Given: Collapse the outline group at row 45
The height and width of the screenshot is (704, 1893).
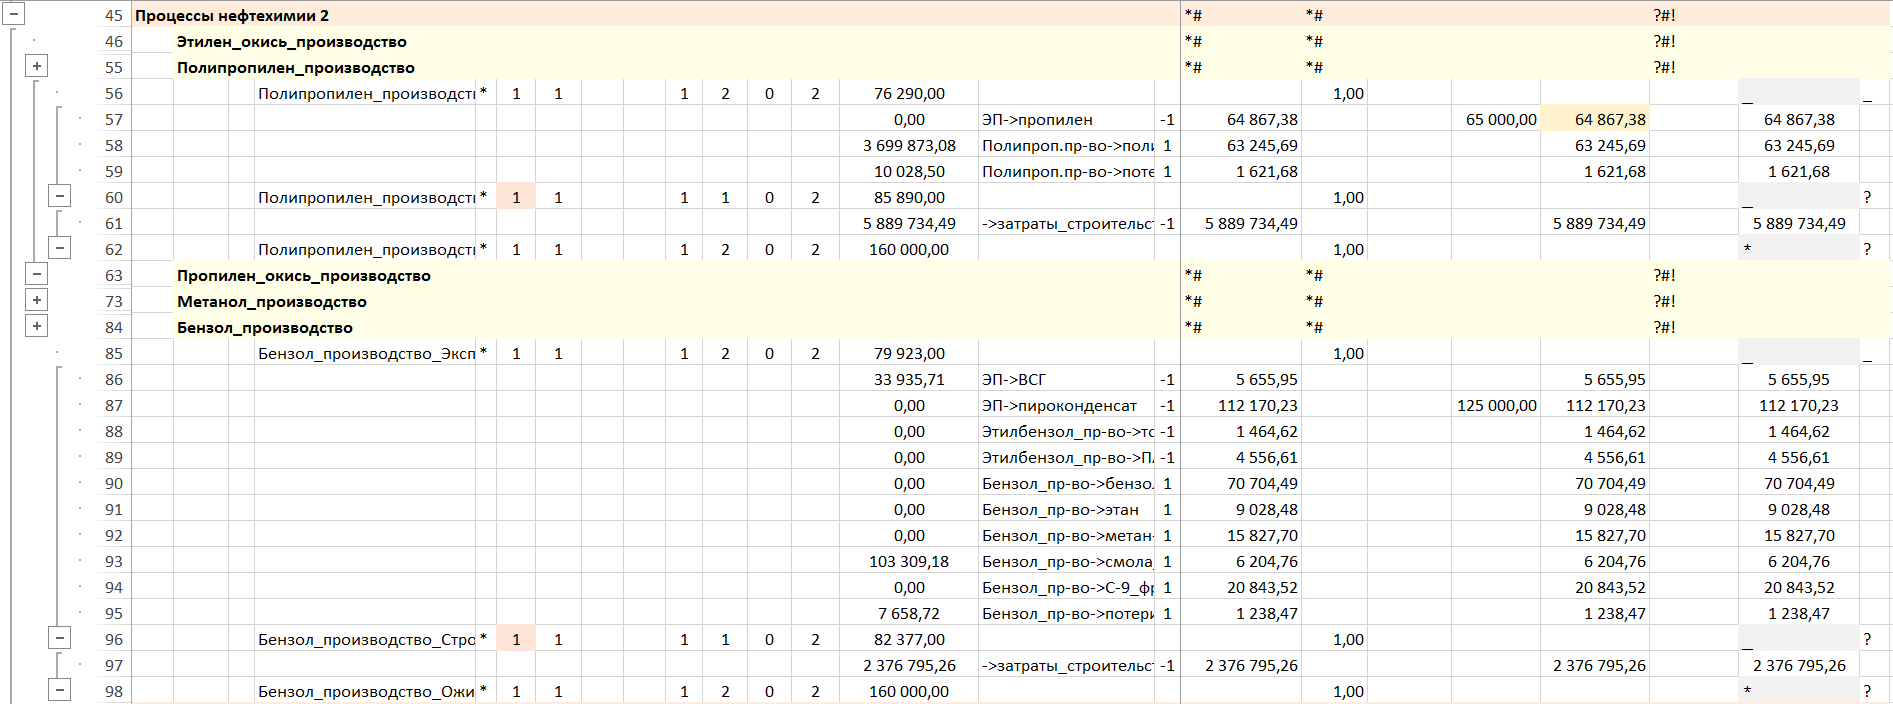Looking at the screenshot, I should click(14, 15).
